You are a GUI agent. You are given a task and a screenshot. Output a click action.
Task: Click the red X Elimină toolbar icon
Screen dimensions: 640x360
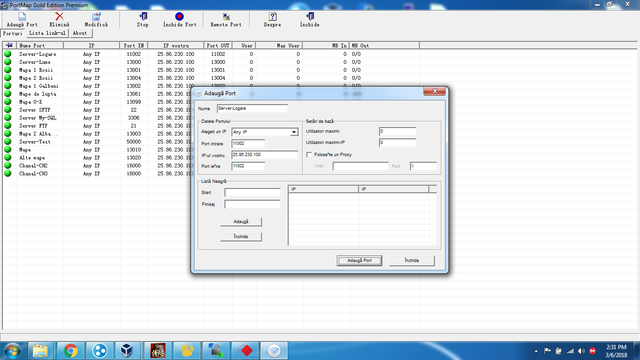(x=59, y=16)
